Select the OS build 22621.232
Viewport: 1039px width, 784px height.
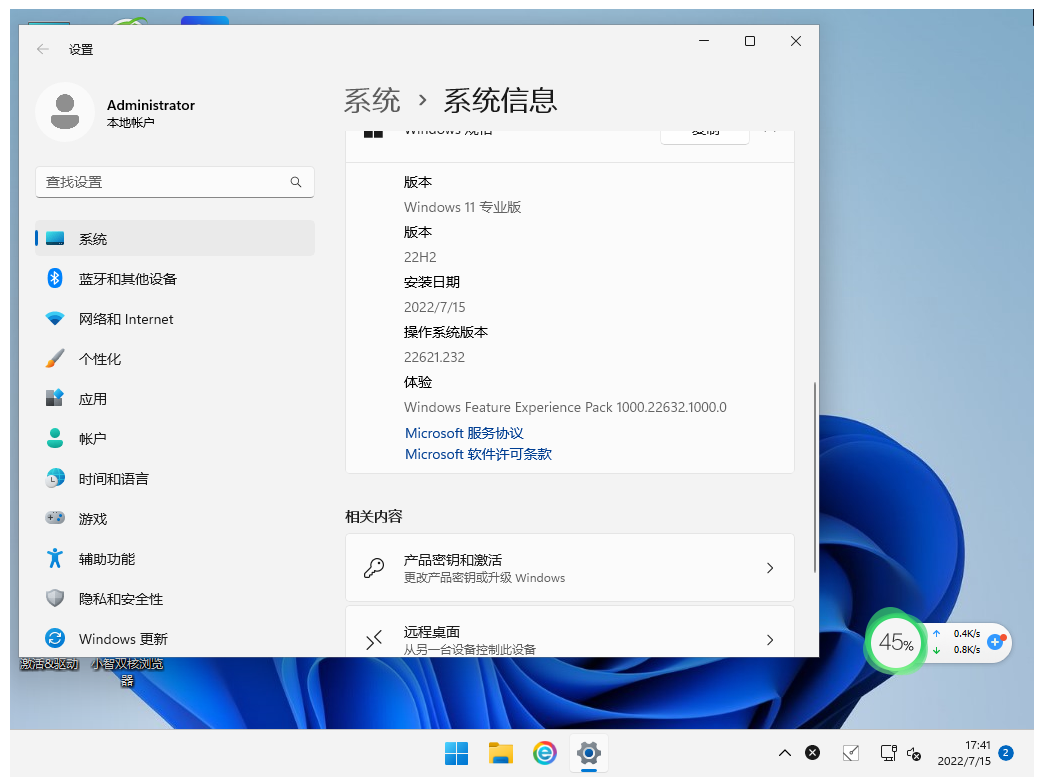435,357
